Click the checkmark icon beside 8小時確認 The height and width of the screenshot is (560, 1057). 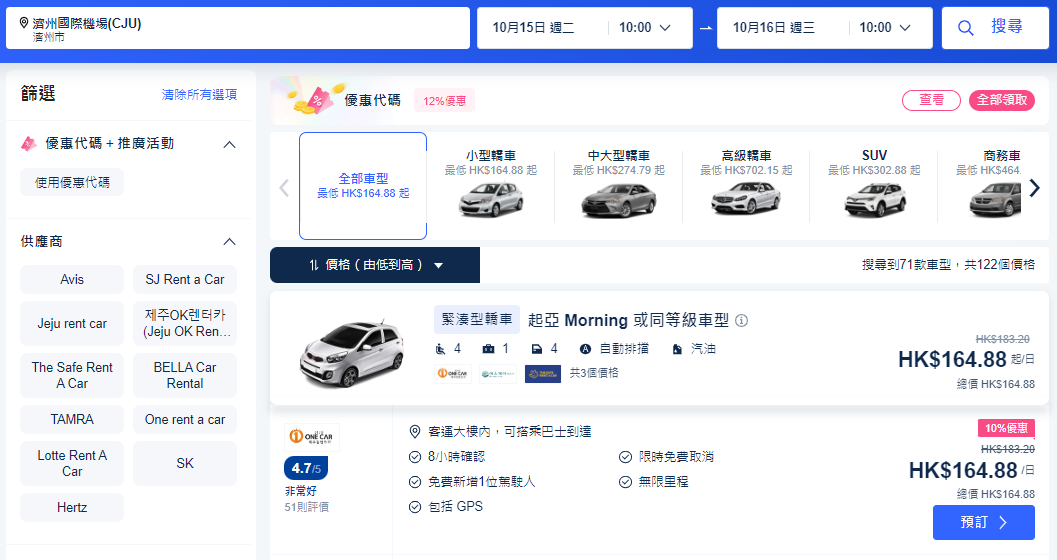click(415, 457)
